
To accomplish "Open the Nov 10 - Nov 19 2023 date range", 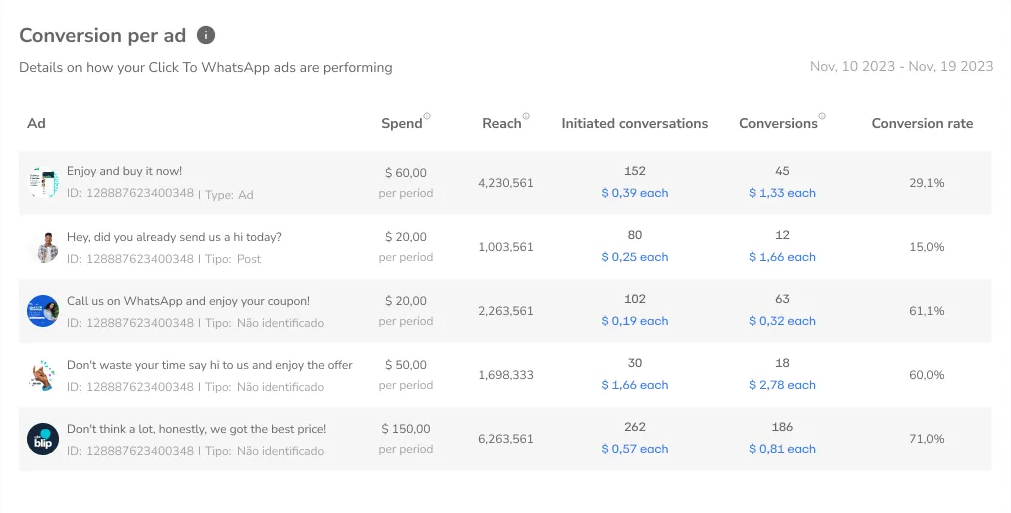I will pos(901,67).
